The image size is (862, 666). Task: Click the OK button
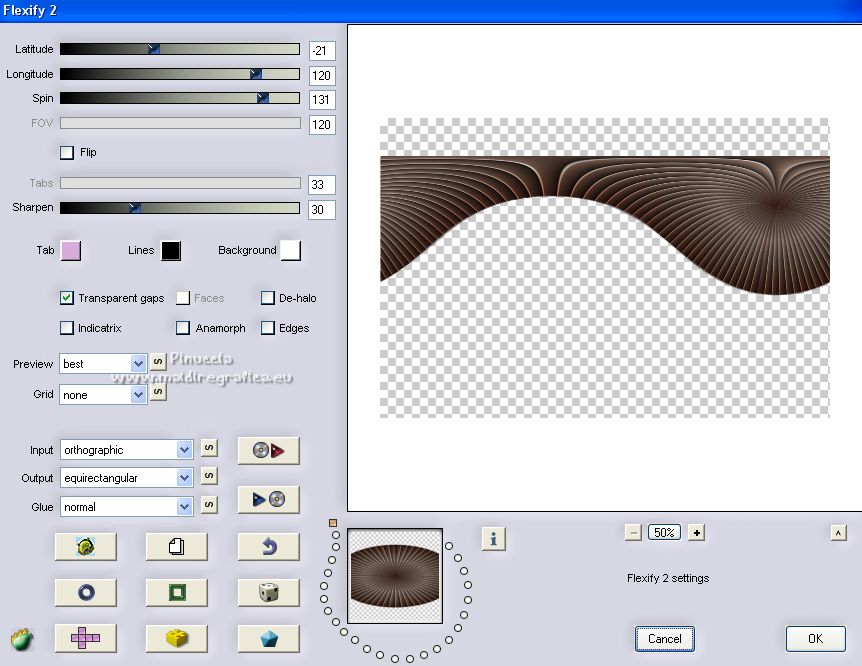coord(815,639)
